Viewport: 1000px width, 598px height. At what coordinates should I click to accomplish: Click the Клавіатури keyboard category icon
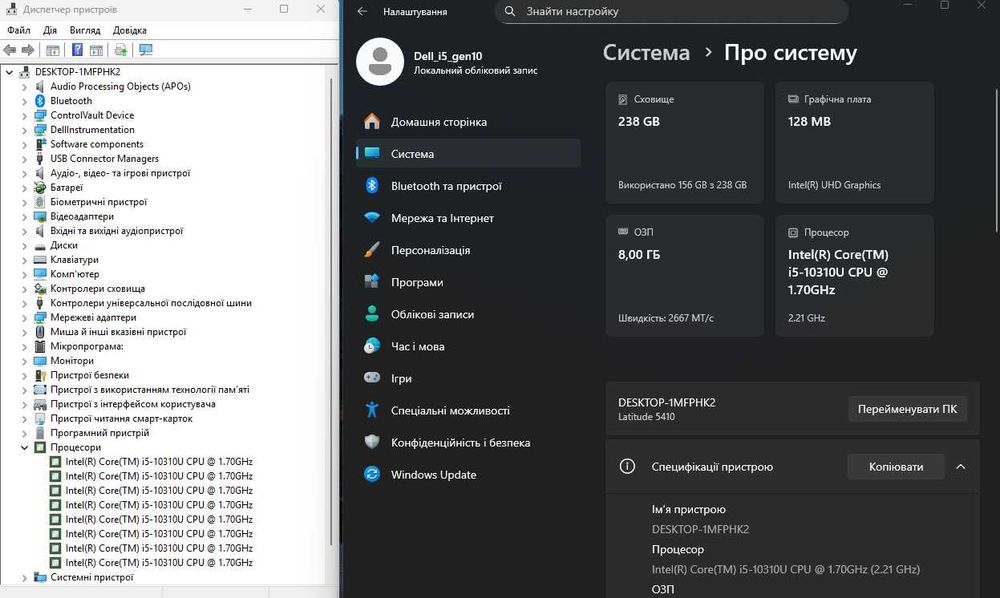40,259
